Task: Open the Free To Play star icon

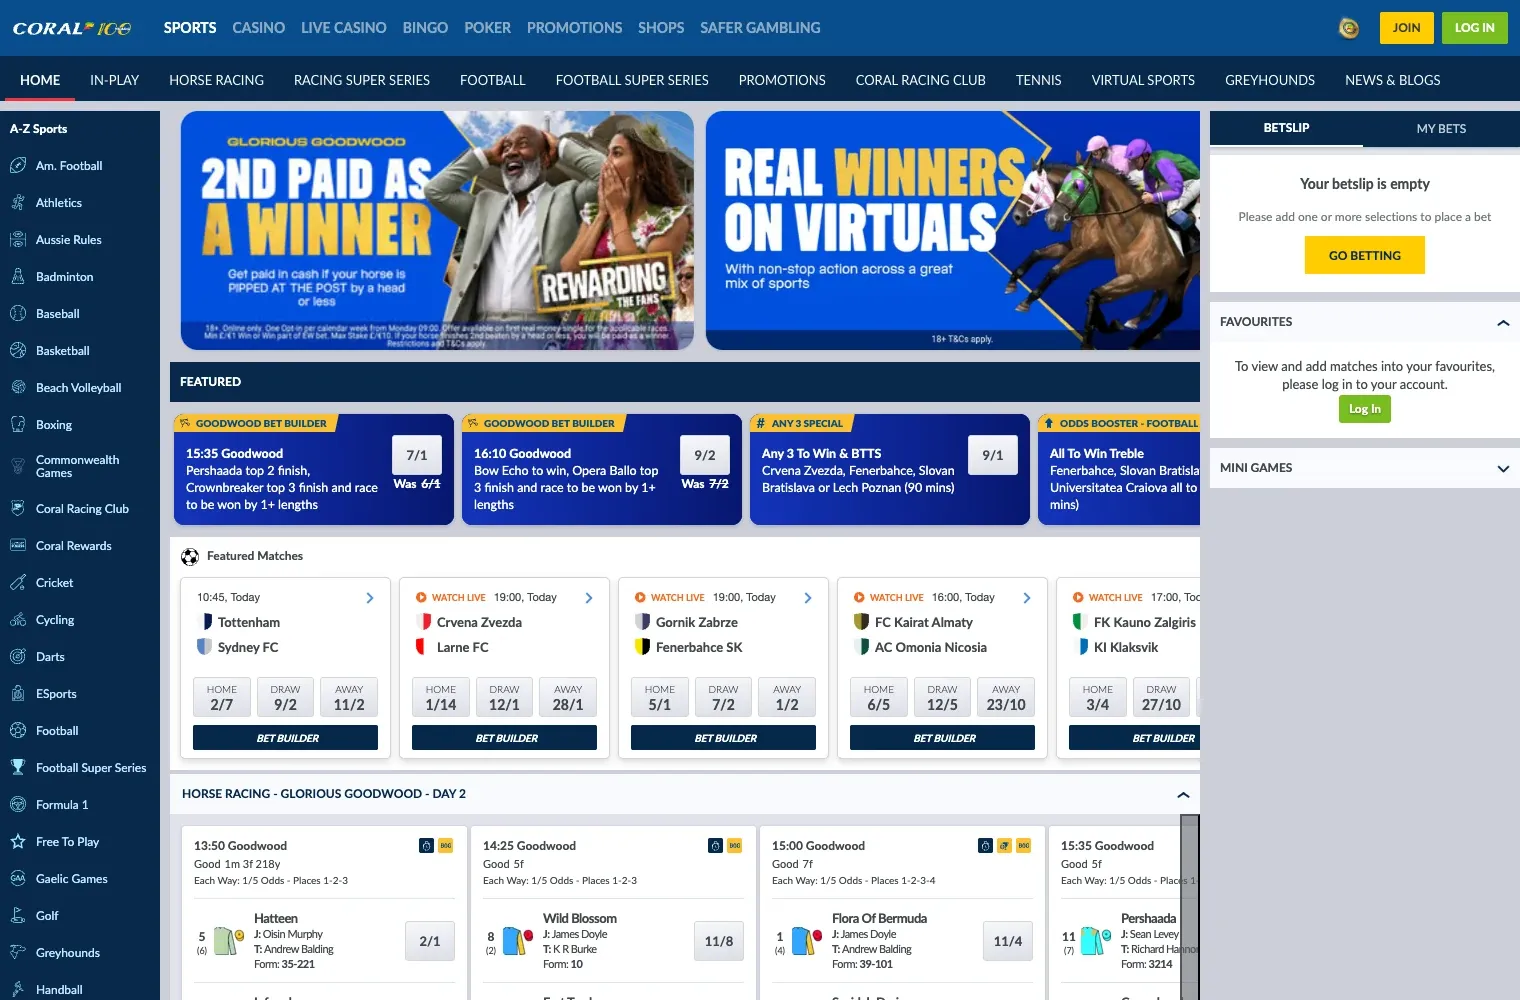Action: coord(18,842)
